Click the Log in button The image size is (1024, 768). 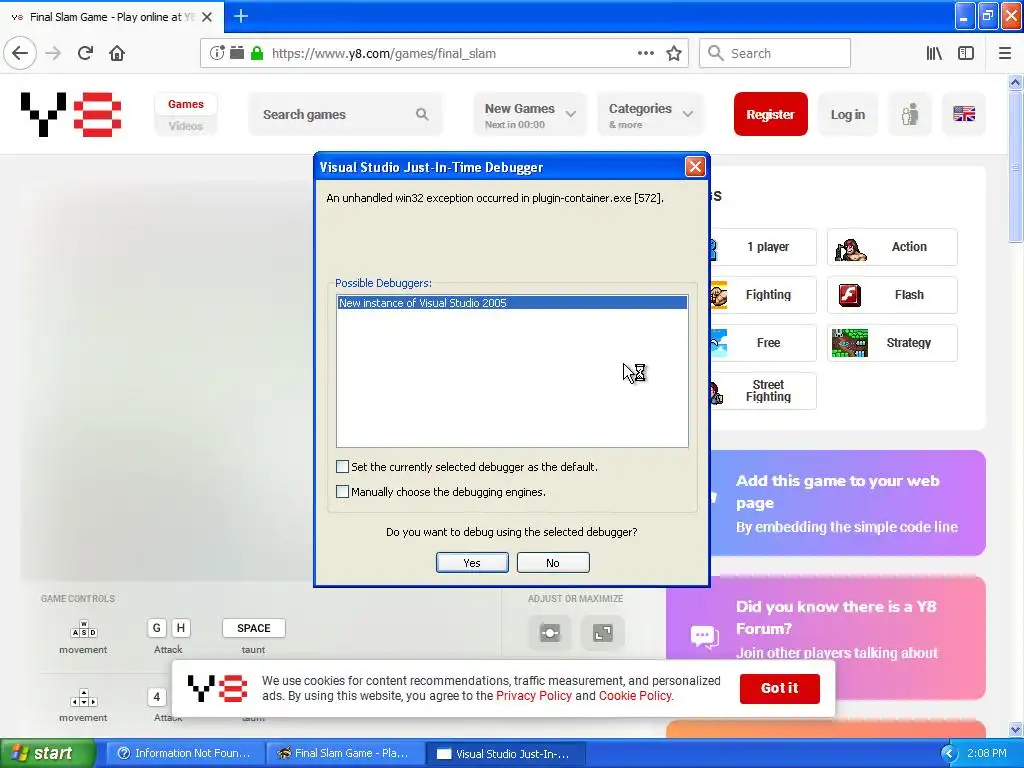[848, 114]
